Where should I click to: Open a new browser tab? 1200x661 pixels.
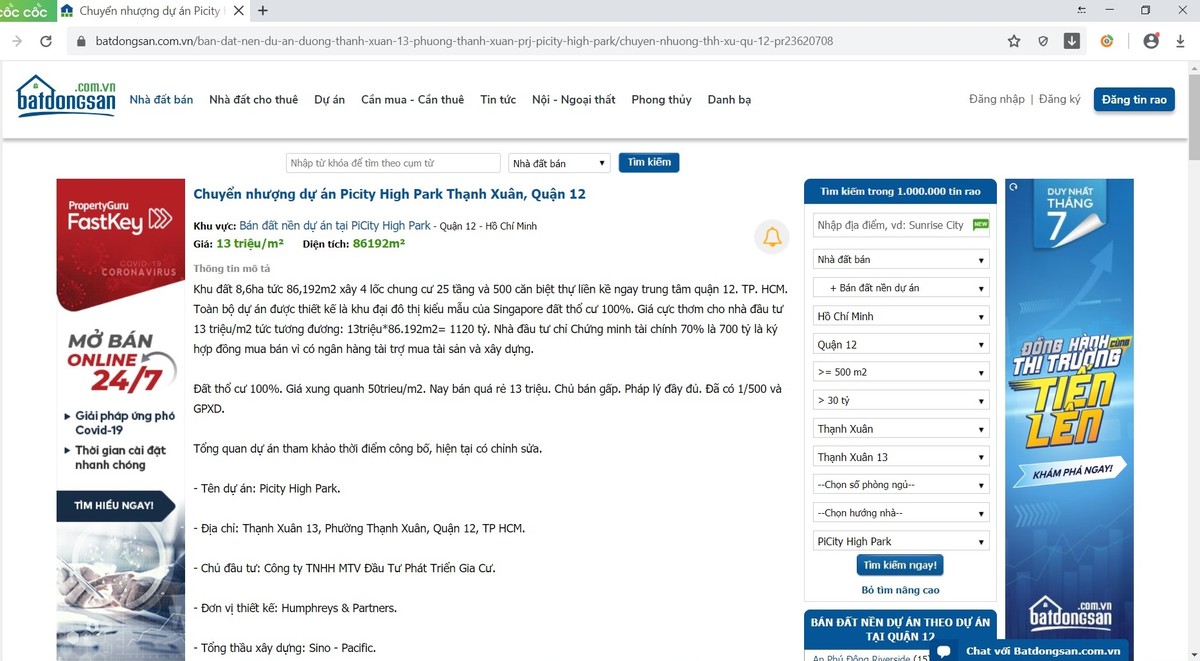(x=263, y=11)
